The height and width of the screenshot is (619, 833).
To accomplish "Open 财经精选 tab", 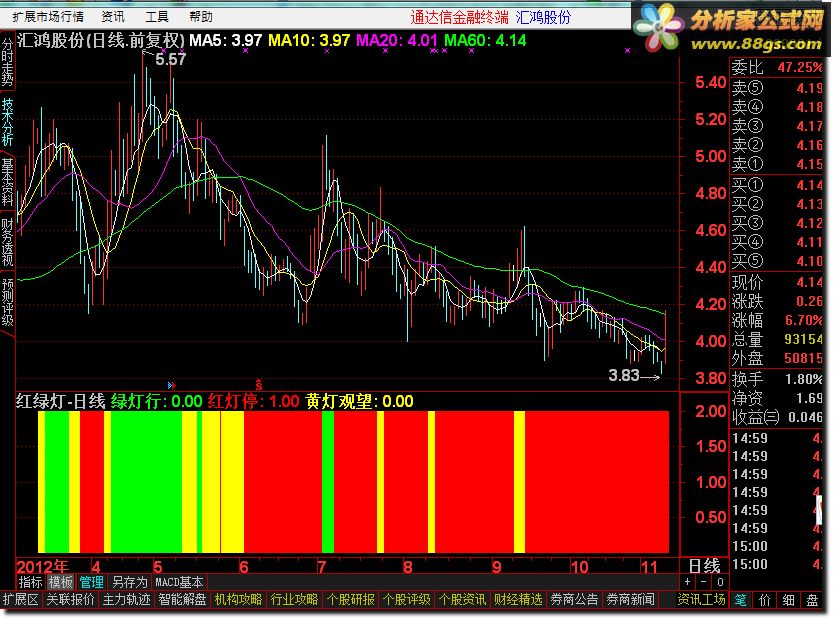I will click(518, 600).
